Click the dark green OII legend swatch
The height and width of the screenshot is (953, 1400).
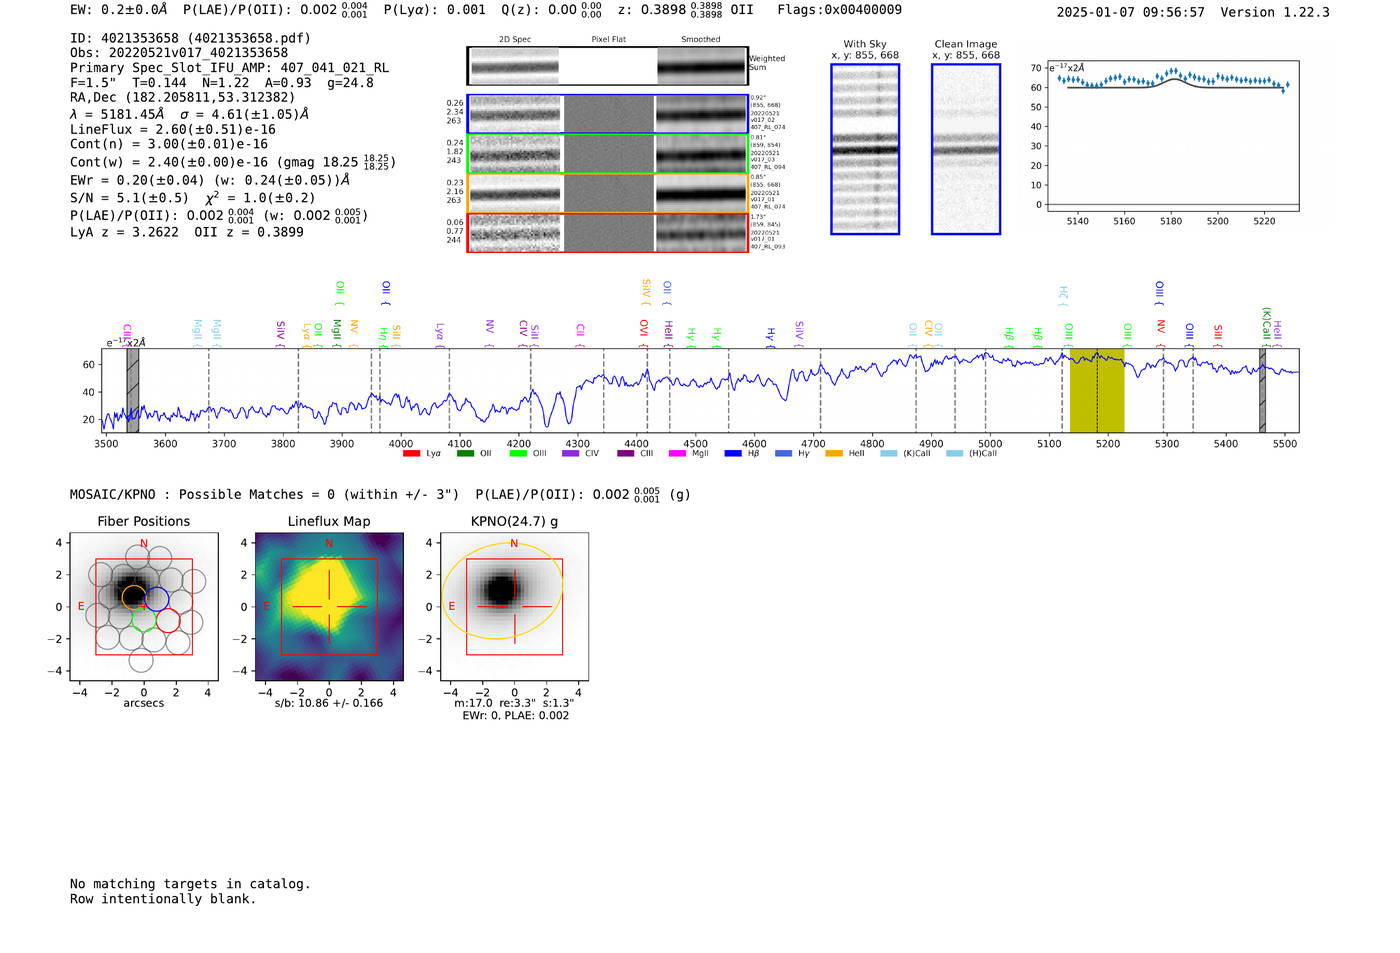[465, 454]
